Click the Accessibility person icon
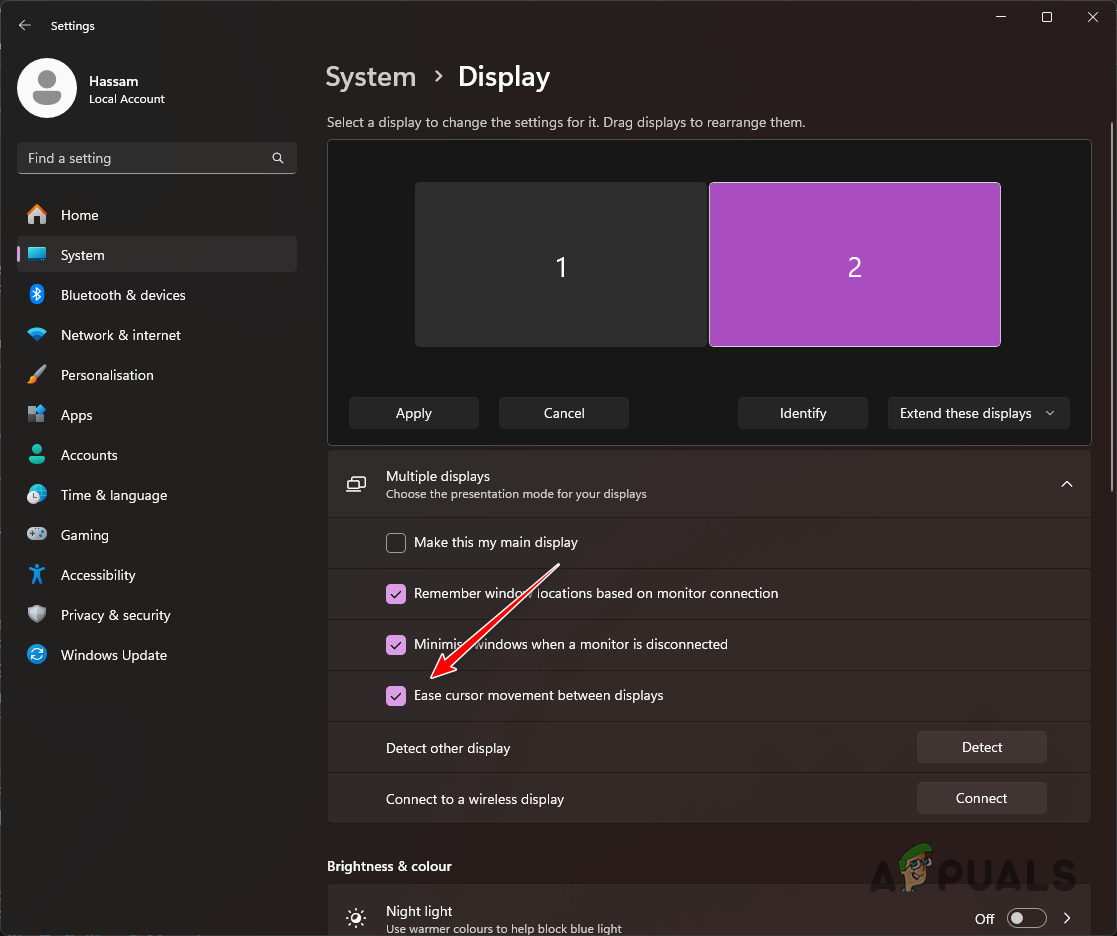Image resolution: width=1117 pixels, height=936 pixels. (38, 574)
